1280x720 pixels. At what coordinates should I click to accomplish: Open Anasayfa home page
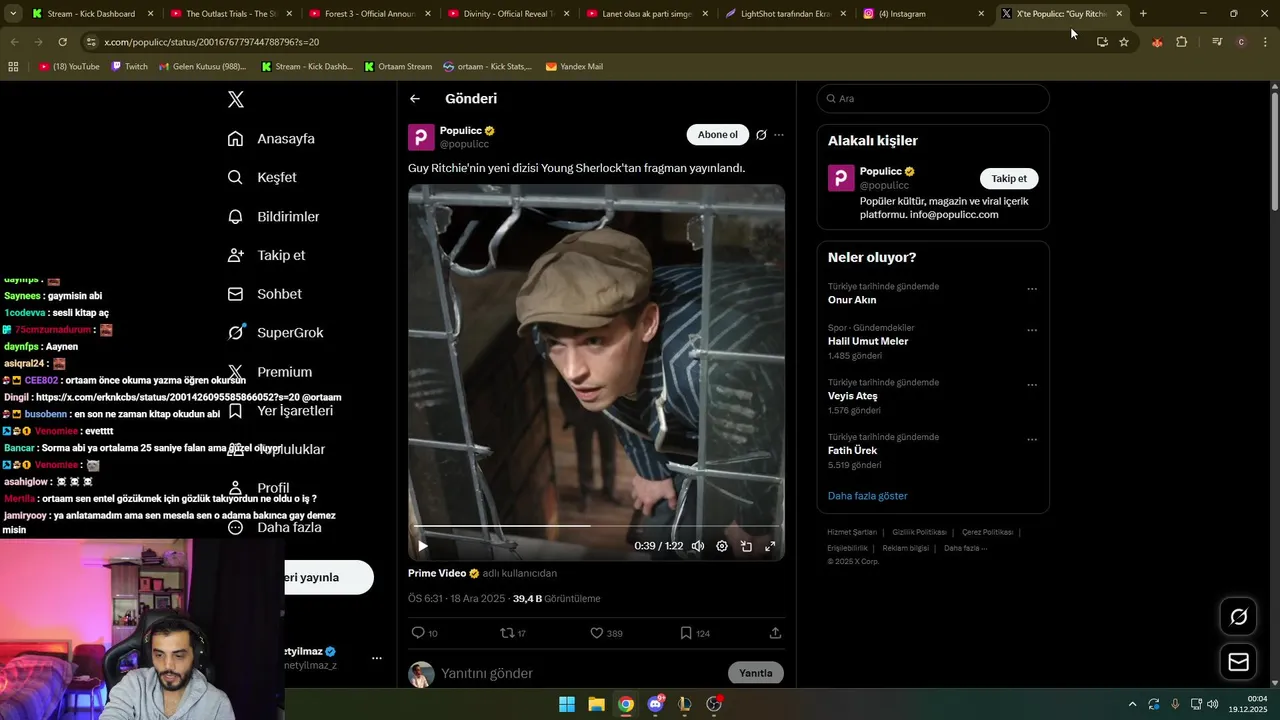pyautogui.click(x=271, y=138)
